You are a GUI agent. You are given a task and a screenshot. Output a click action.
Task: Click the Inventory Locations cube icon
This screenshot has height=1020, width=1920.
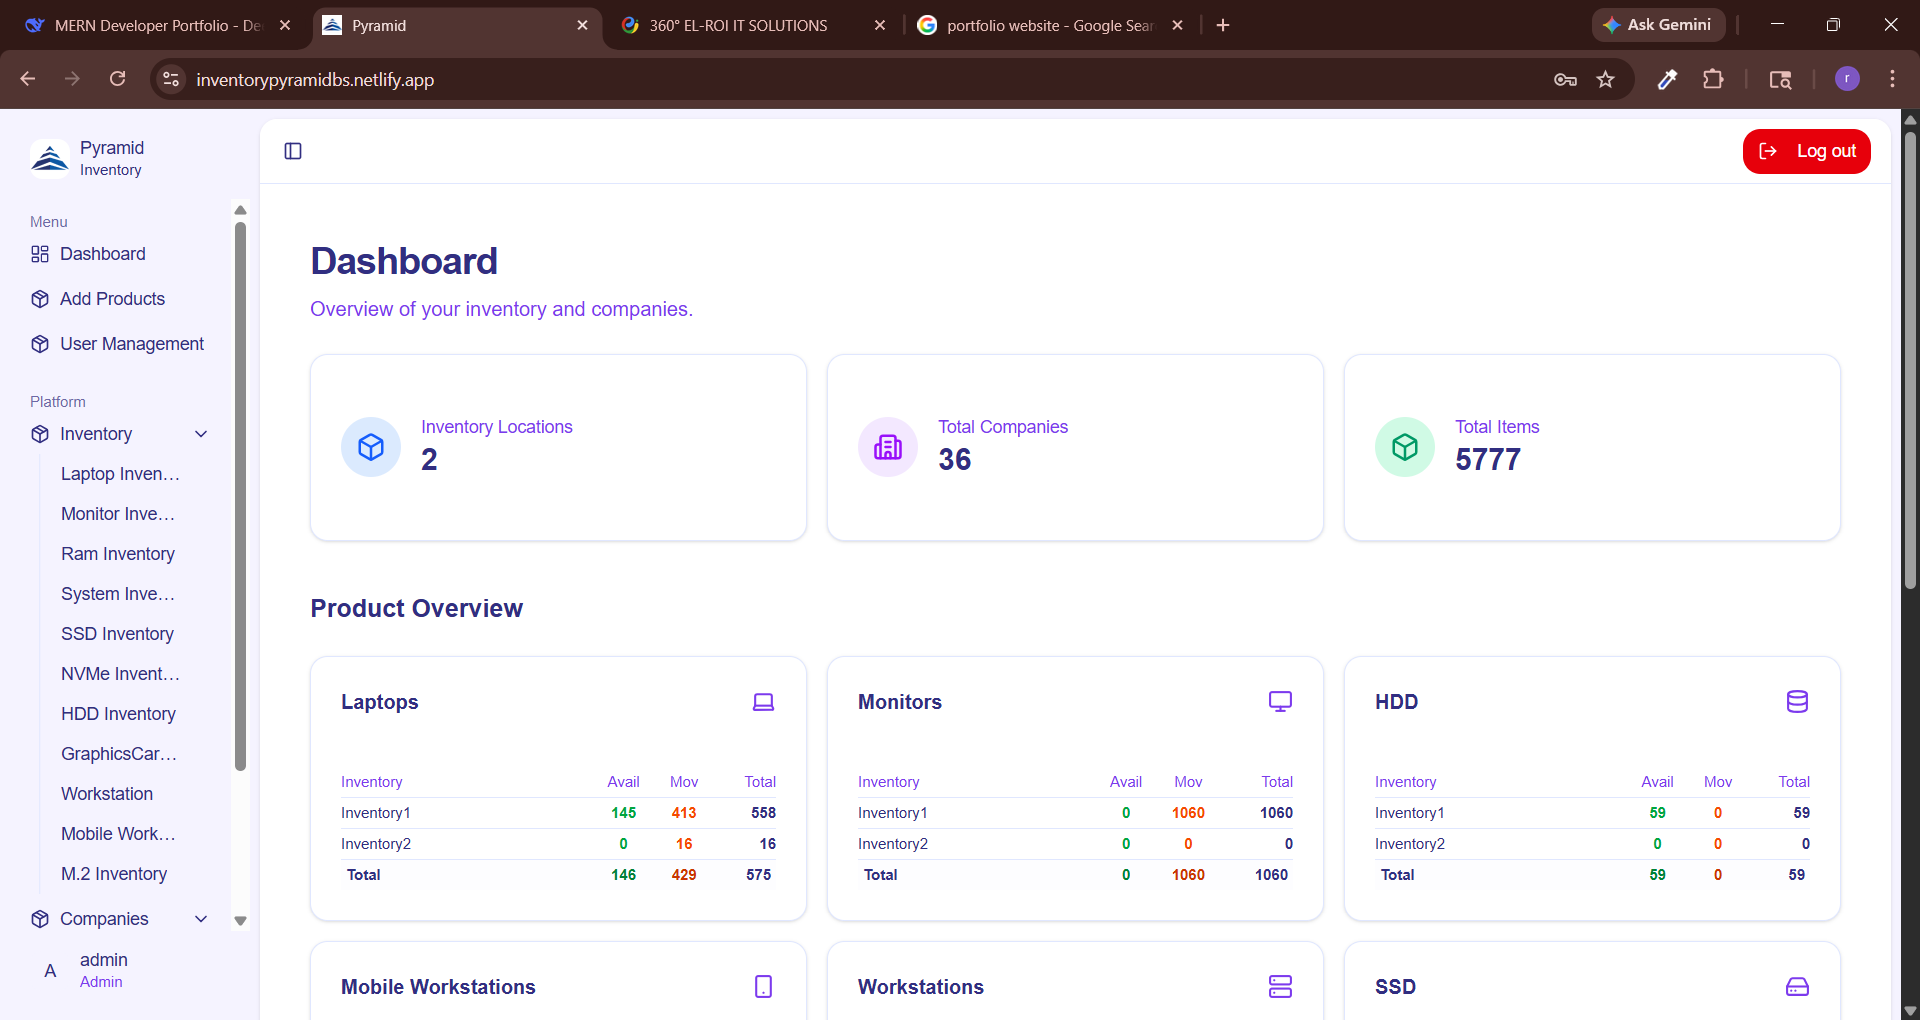point(371,447)
